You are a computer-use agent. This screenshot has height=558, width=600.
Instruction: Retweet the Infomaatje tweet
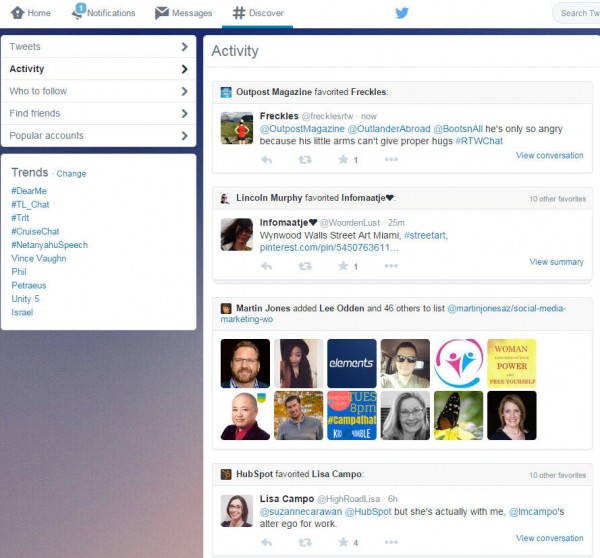[305, 266]
